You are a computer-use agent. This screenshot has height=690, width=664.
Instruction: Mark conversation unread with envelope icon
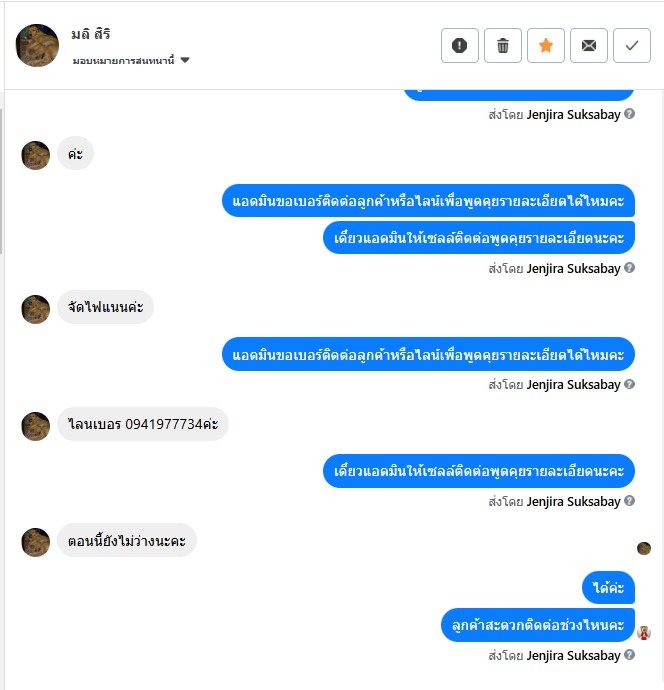[589, 45]
